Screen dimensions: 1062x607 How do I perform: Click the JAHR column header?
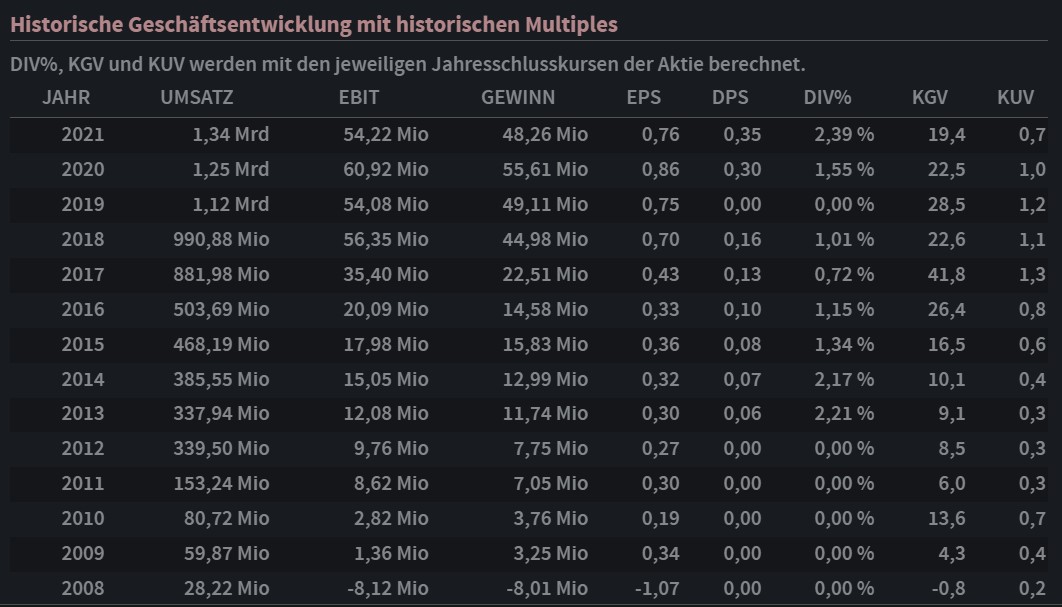pos(66,98)
